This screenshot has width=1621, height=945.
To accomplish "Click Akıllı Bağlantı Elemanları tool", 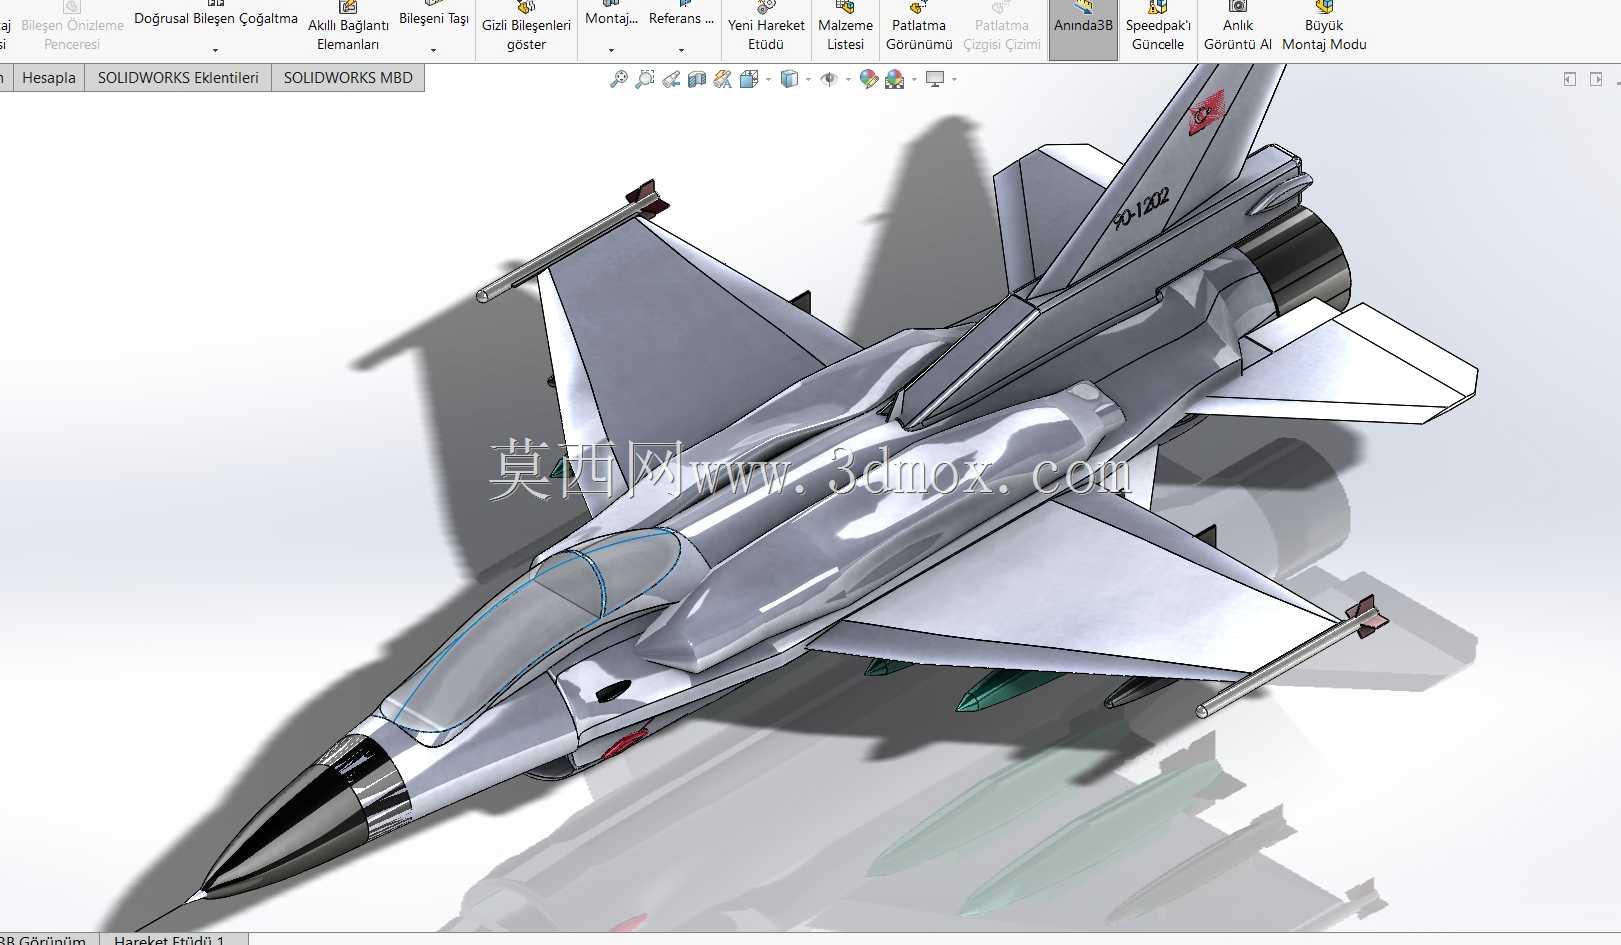I will click(348, 28).
